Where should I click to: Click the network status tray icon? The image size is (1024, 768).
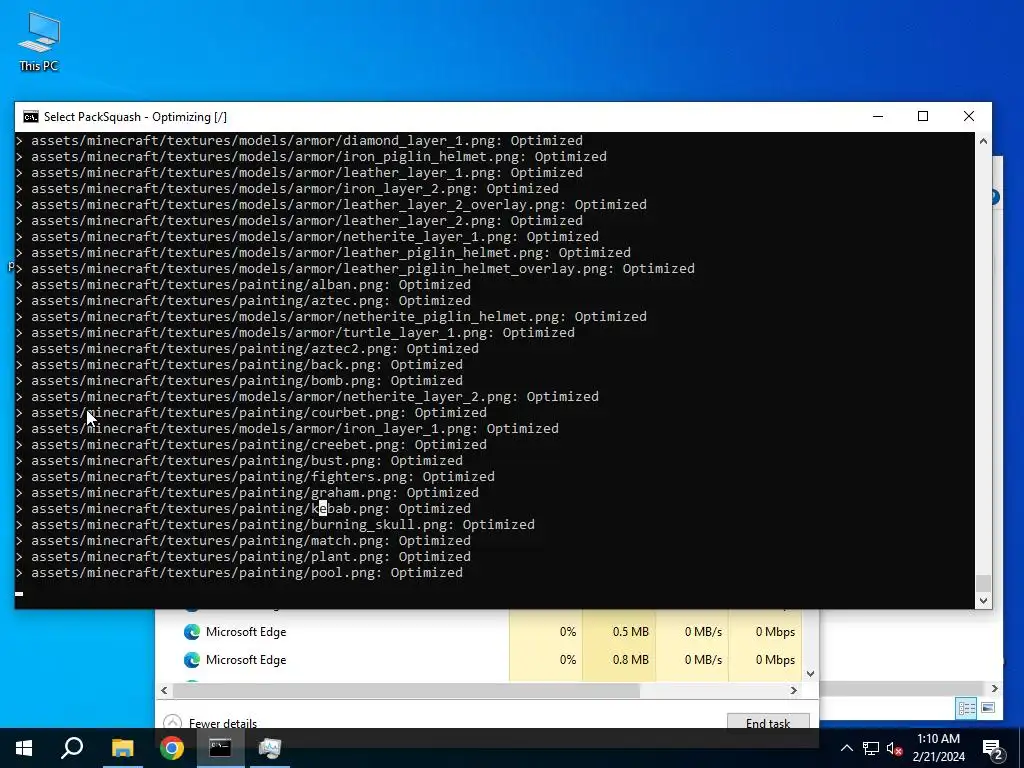(x=871, y=748)
